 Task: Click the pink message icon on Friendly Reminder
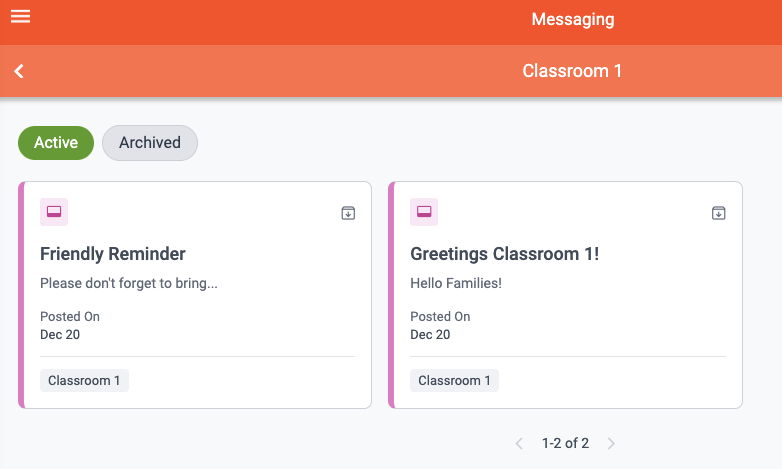click(x=54, y=212)
